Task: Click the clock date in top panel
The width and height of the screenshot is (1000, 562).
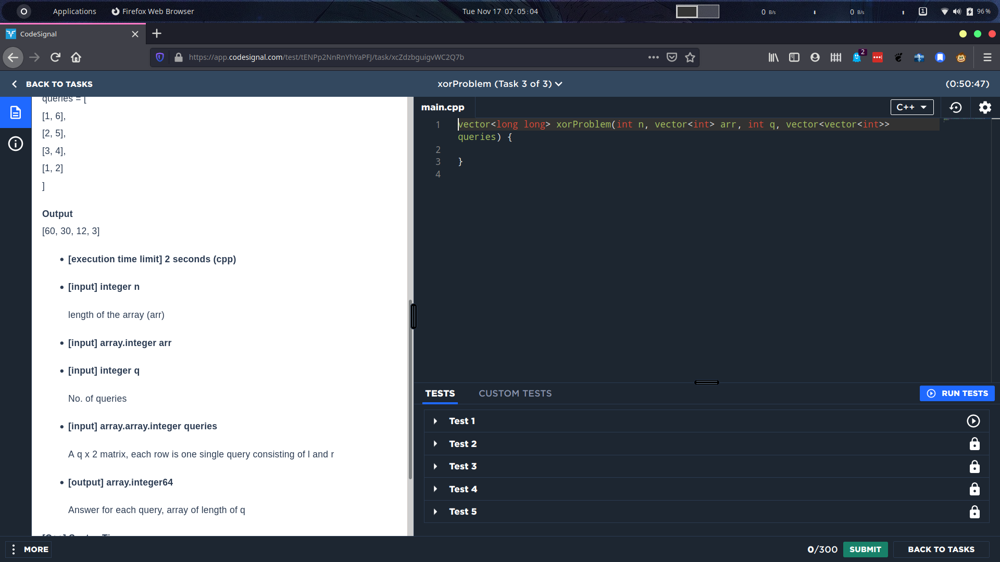Action: (x=500, y=11)
